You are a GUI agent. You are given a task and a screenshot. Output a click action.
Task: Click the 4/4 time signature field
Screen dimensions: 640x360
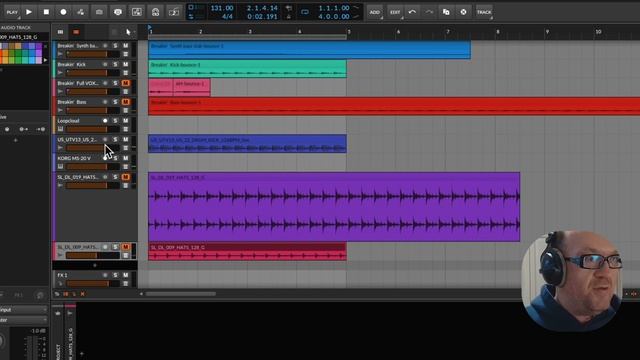pyautogui.click(x=227, y=16)
